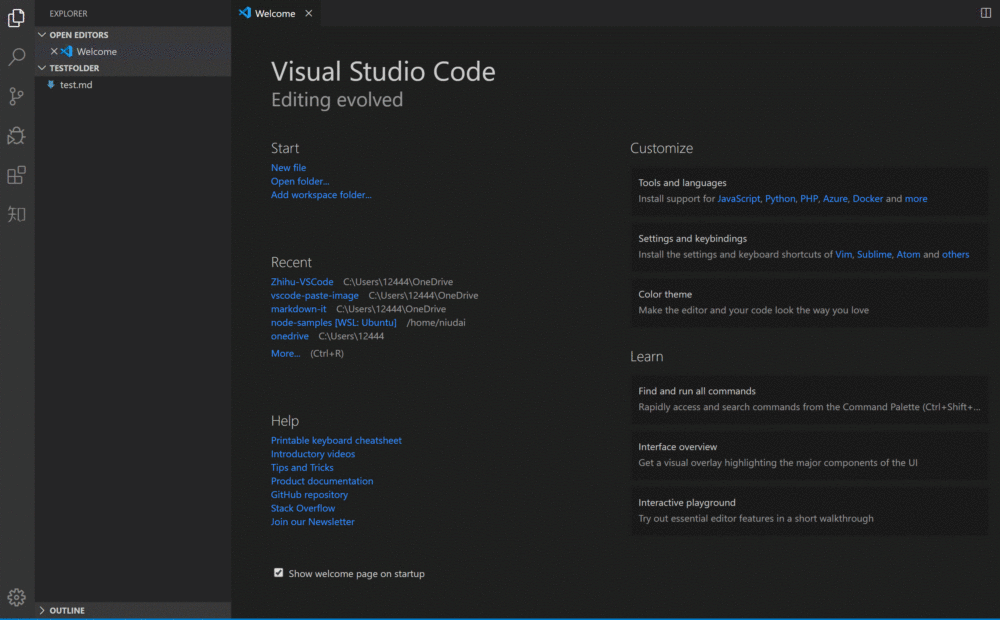Open the Source Control view

15,96
